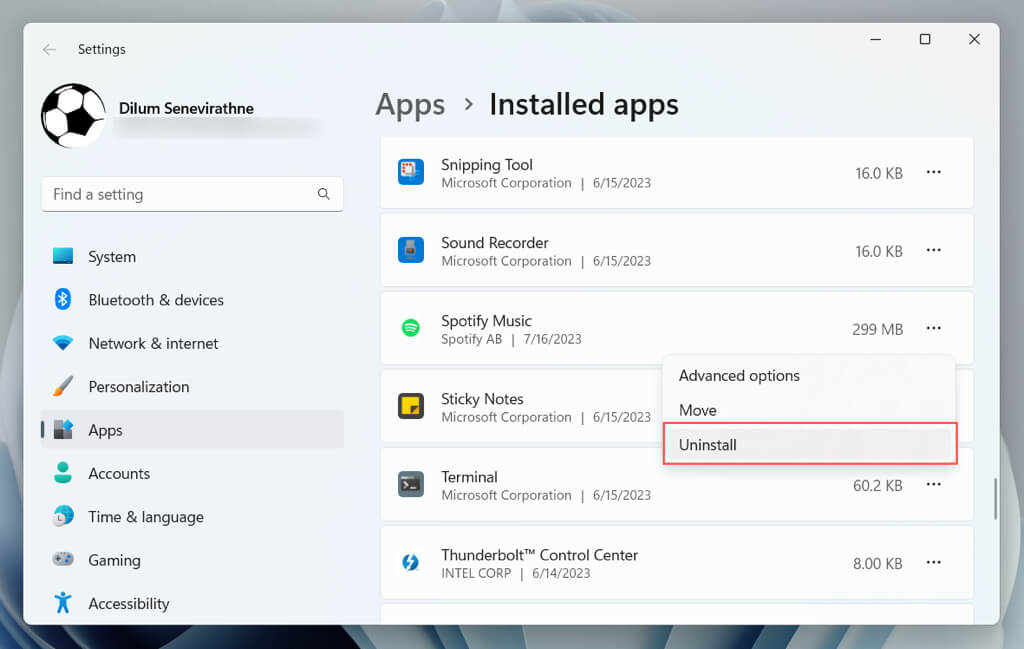Click the Apps breadcrumb link
Image resolution: width=1024 pixels, height=649 pixels.
410,105
